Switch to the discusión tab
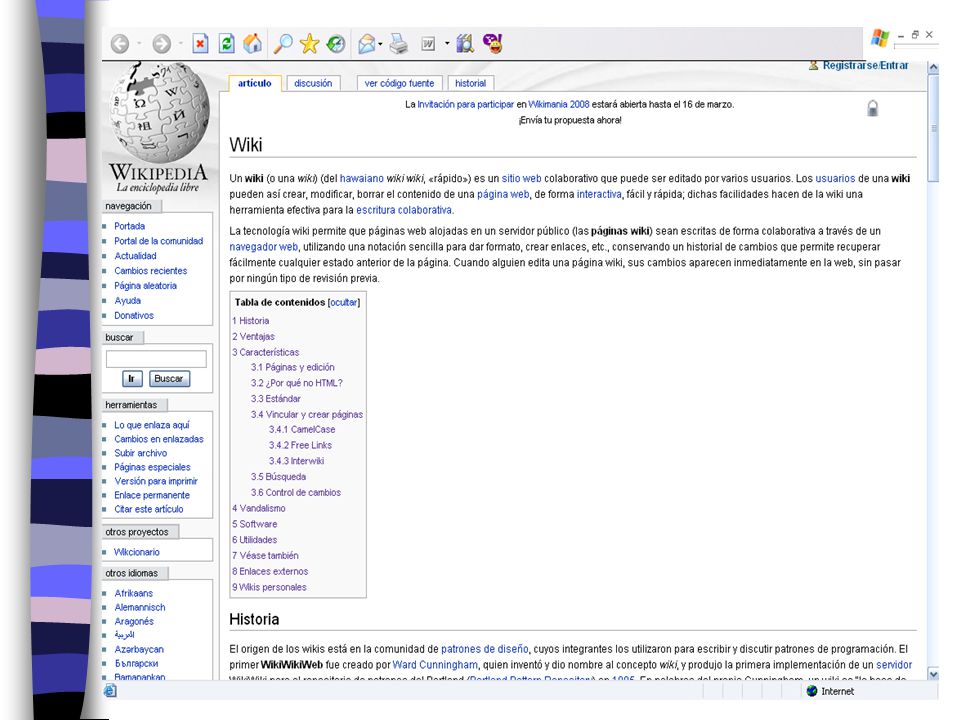 click(x=313, y=83)
